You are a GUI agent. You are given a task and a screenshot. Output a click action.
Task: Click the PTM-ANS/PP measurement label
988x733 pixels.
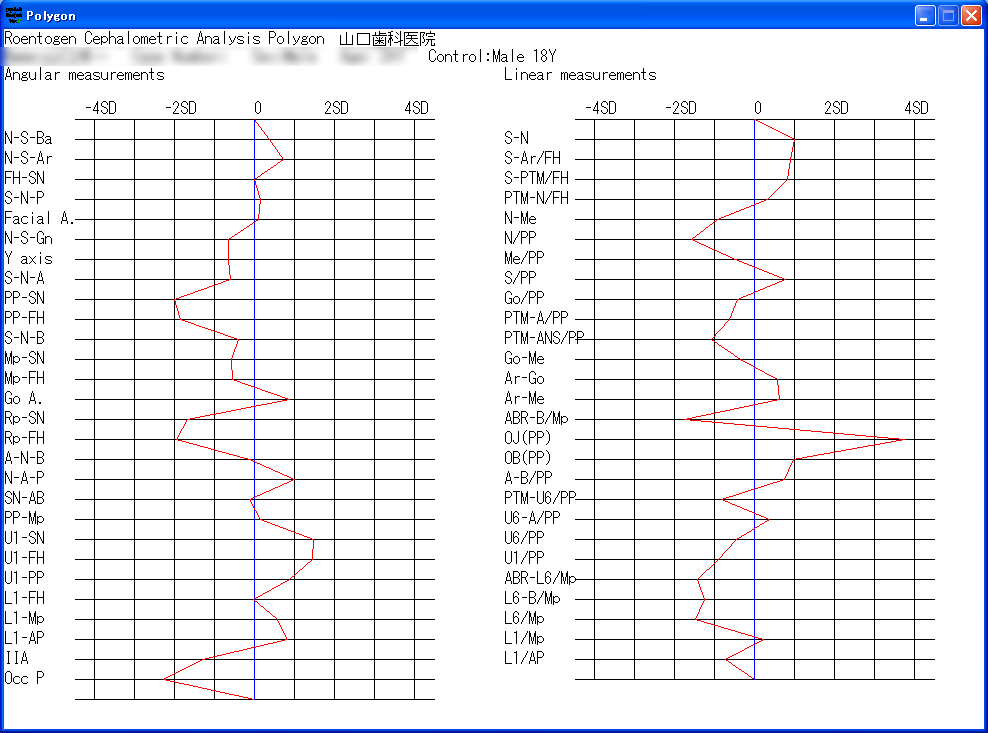(x=544, y=338)
